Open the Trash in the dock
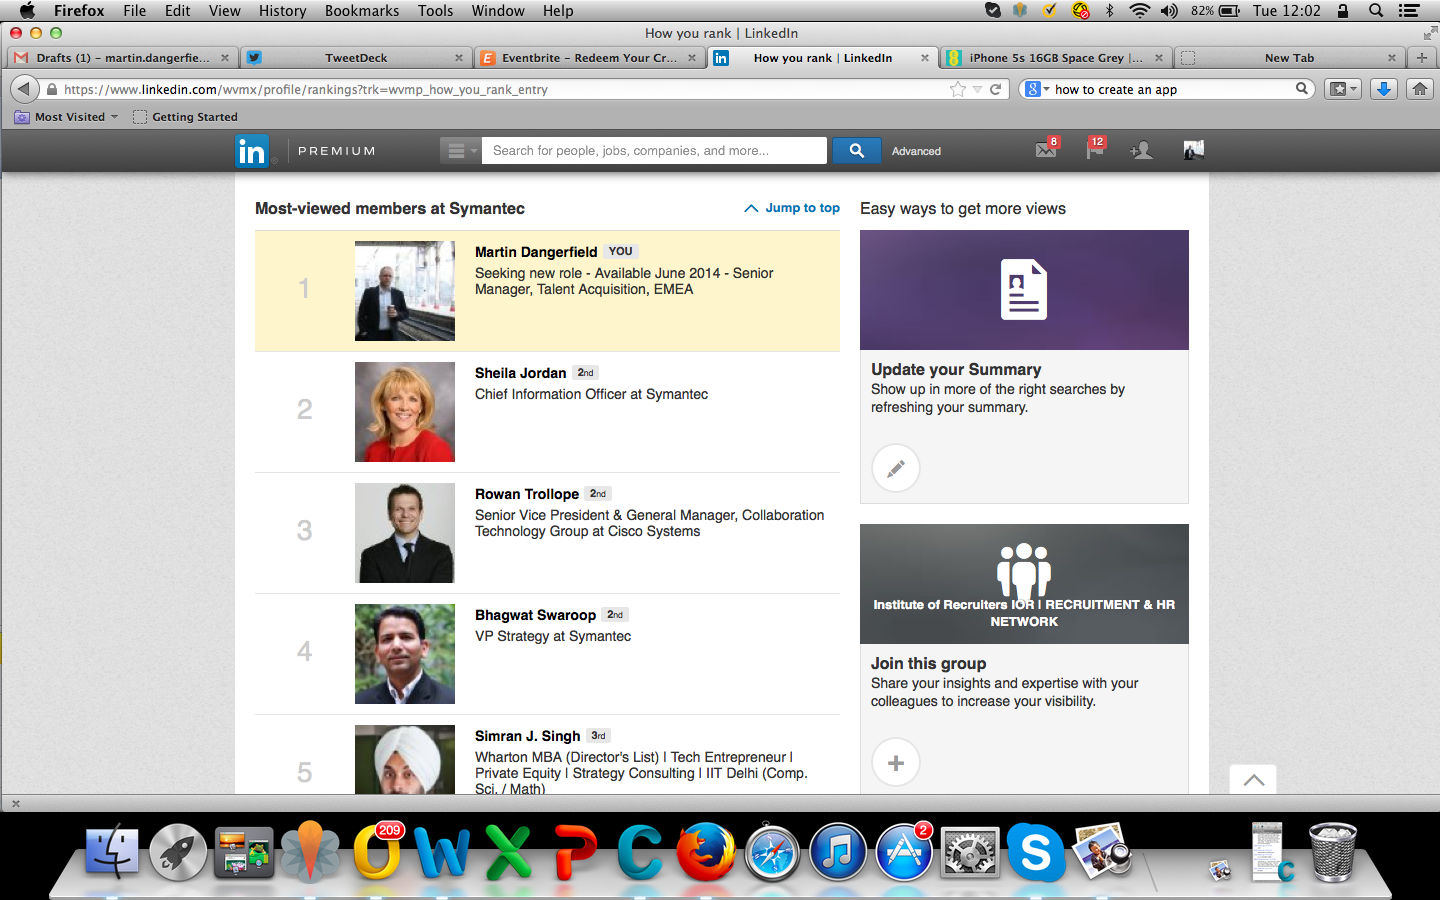 pos(1333,852)
